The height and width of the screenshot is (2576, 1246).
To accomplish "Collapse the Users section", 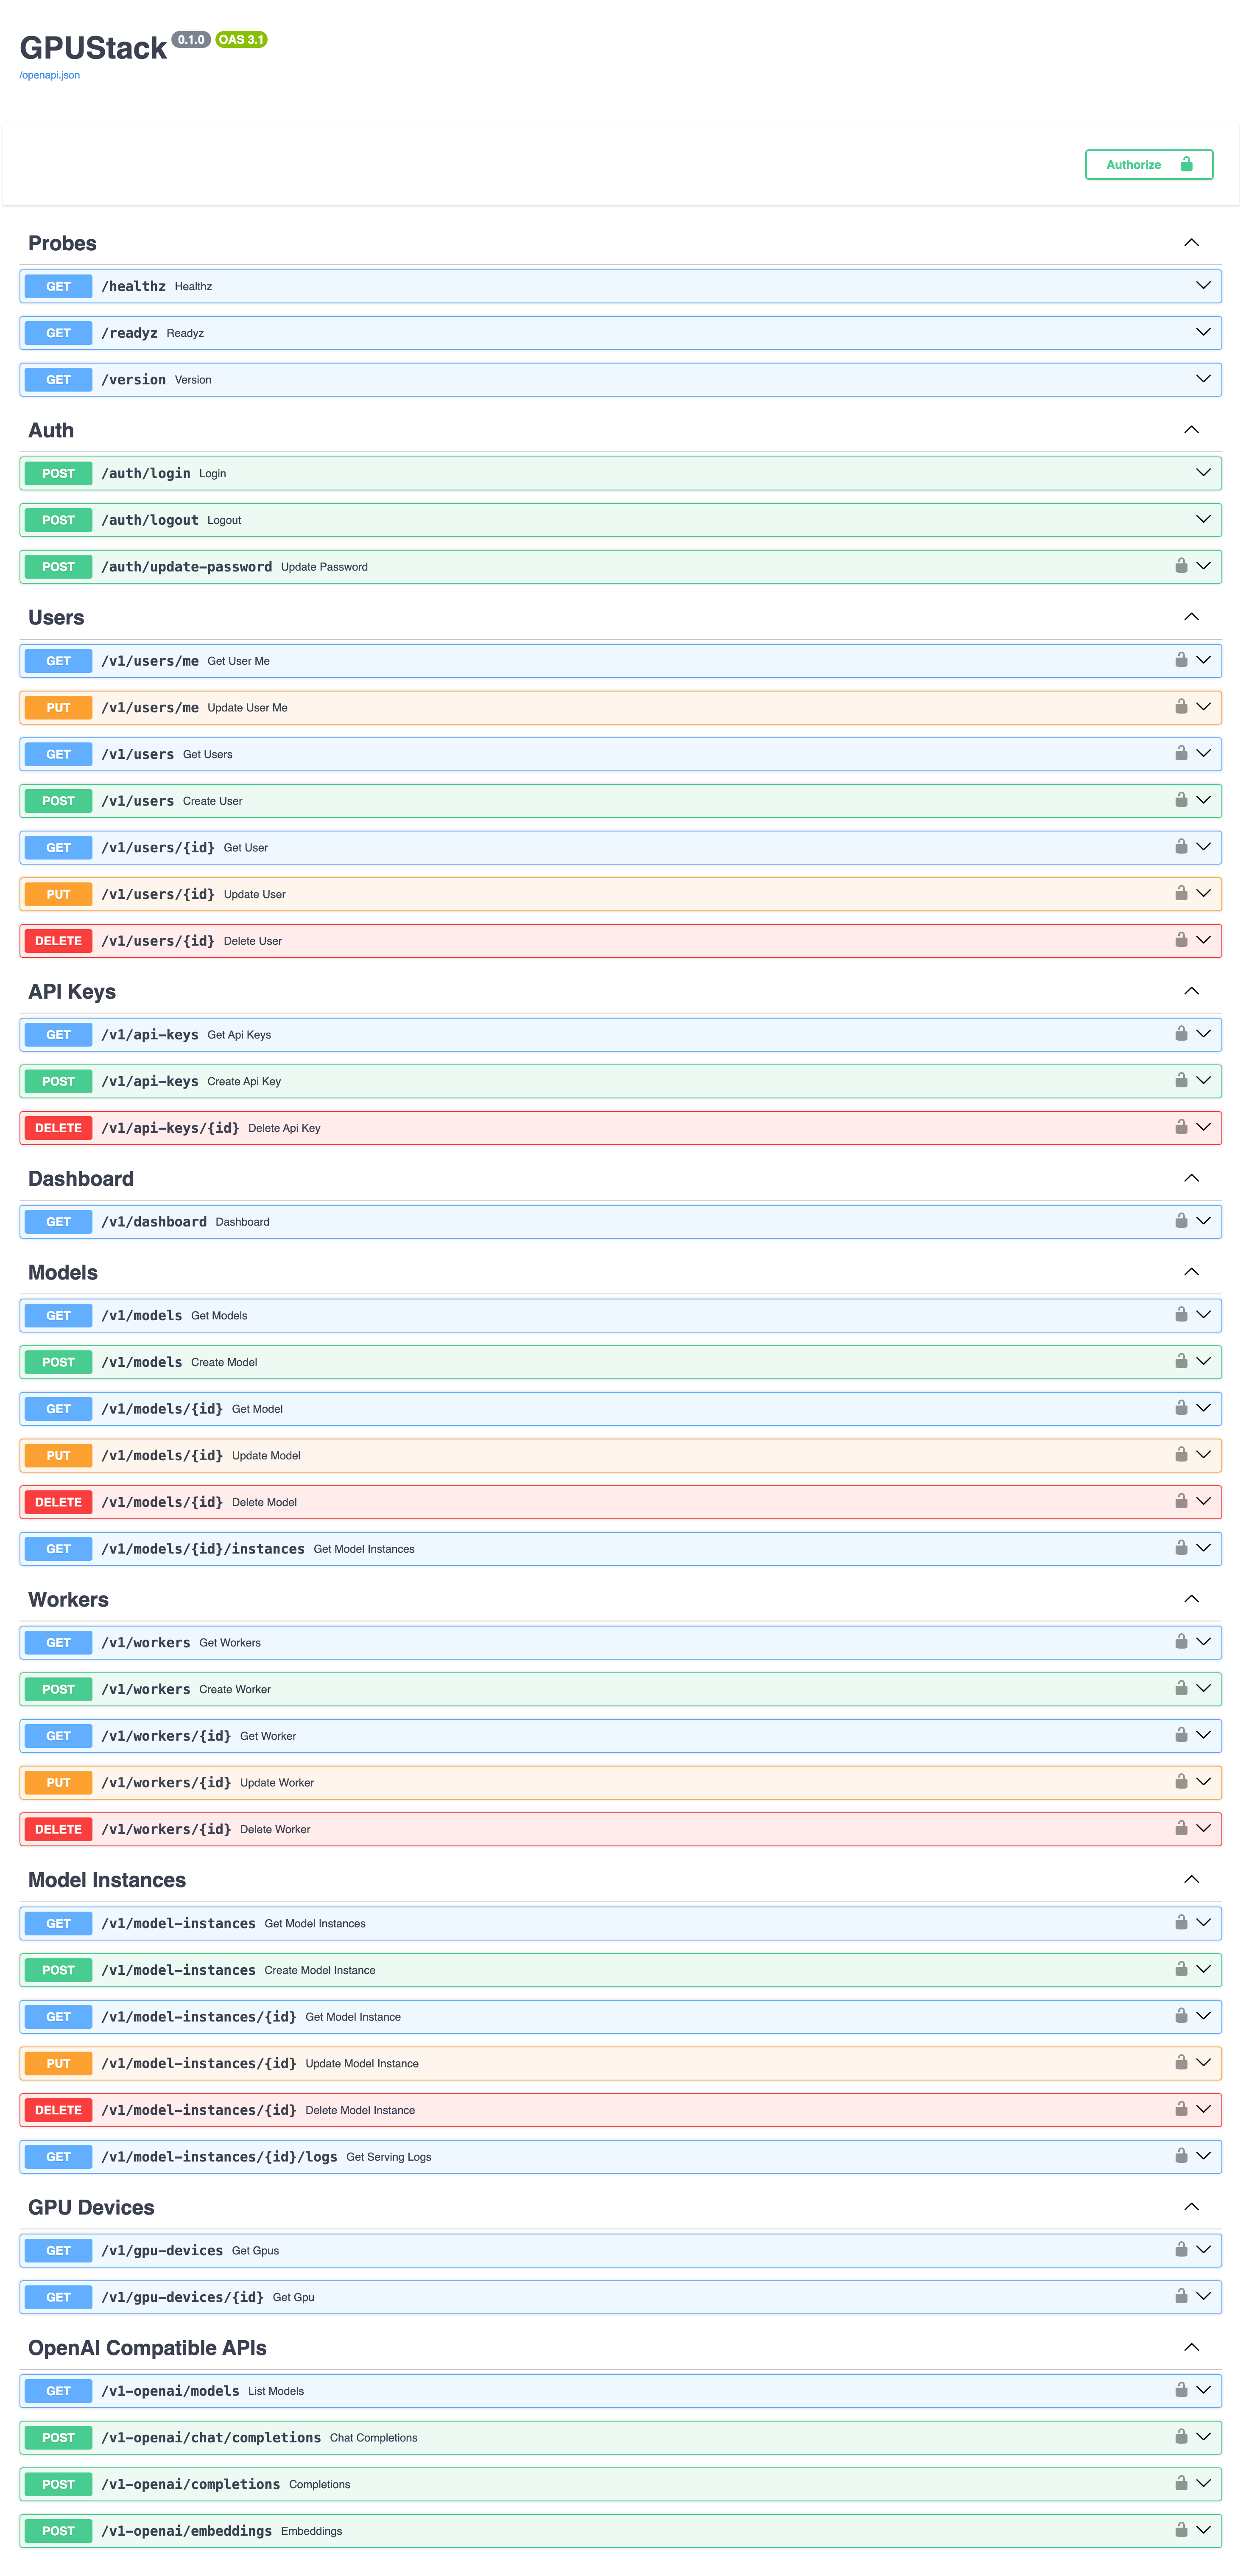I will tap(1191, 617).
